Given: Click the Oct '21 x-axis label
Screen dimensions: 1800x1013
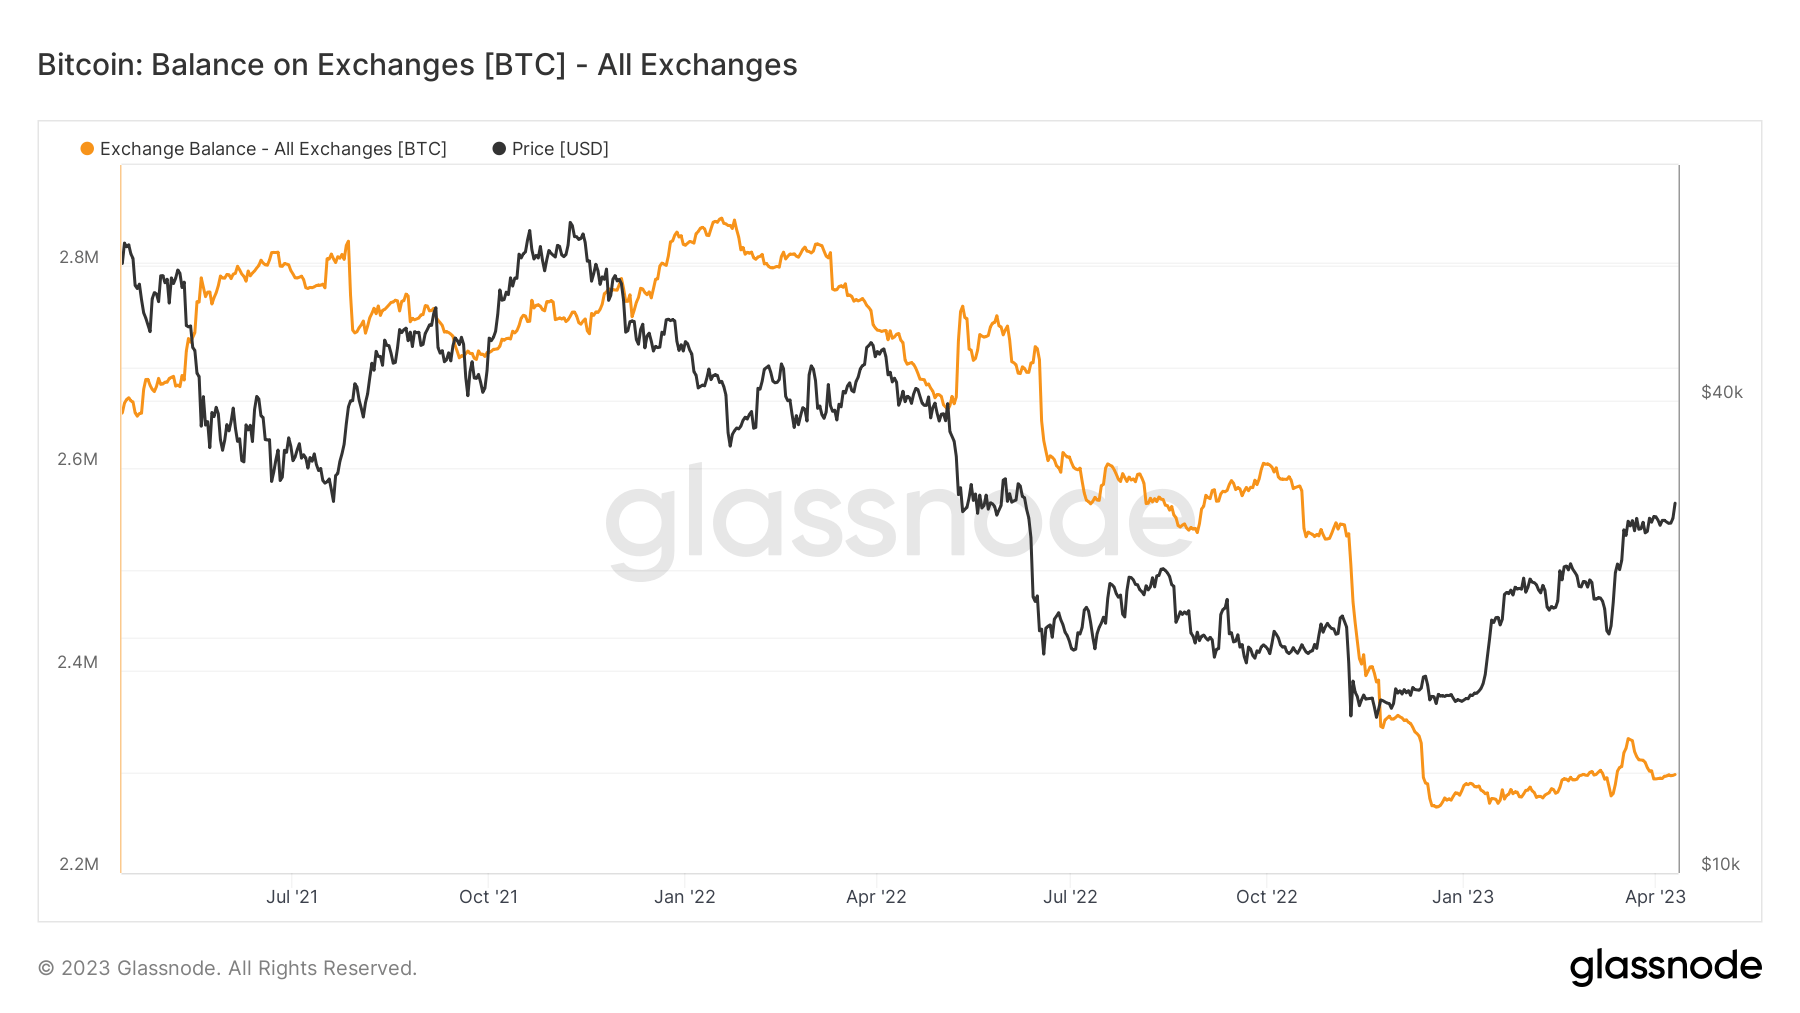Looking at the screenshot, I should coord(488,897).
